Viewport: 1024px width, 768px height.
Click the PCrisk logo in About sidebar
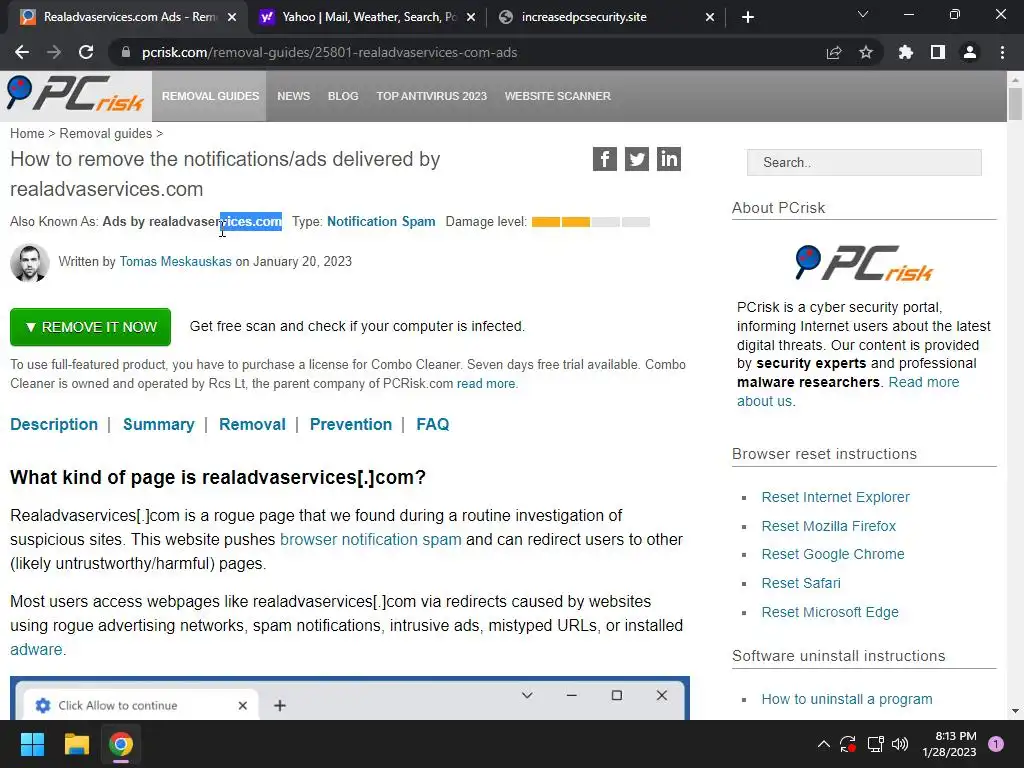point(864,263)
